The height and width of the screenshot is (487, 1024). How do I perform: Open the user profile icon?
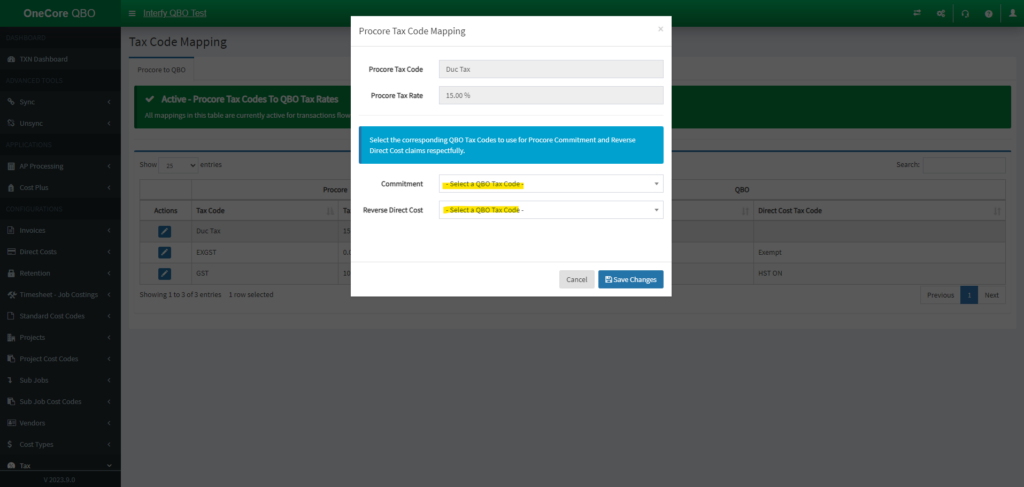[1012, 13]
